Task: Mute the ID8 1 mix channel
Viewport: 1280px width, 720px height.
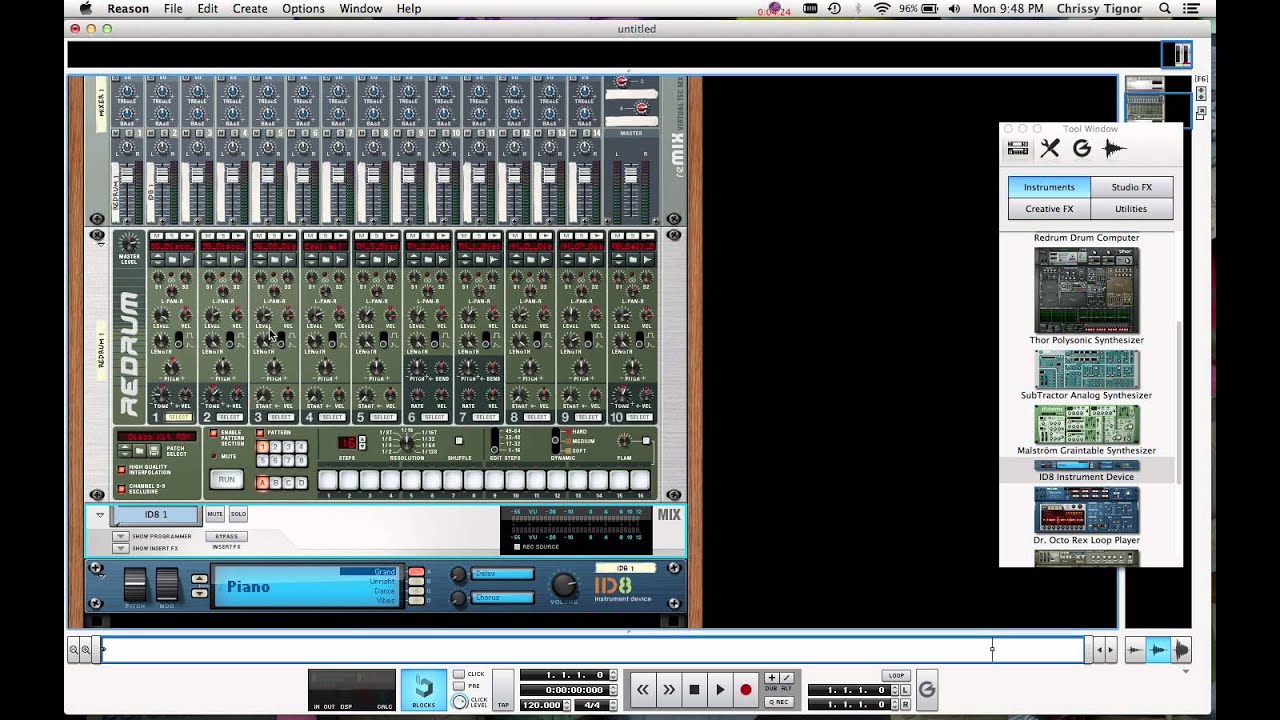Action: 215,514
